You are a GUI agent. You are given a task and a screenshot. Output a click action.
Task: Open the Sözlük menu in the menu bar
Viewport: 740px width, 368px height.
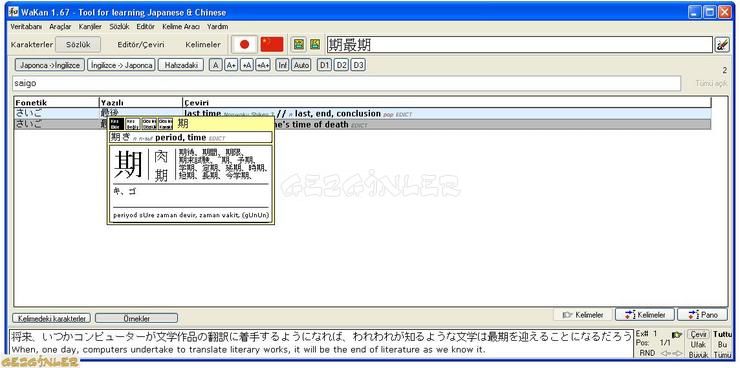point(119,27)
